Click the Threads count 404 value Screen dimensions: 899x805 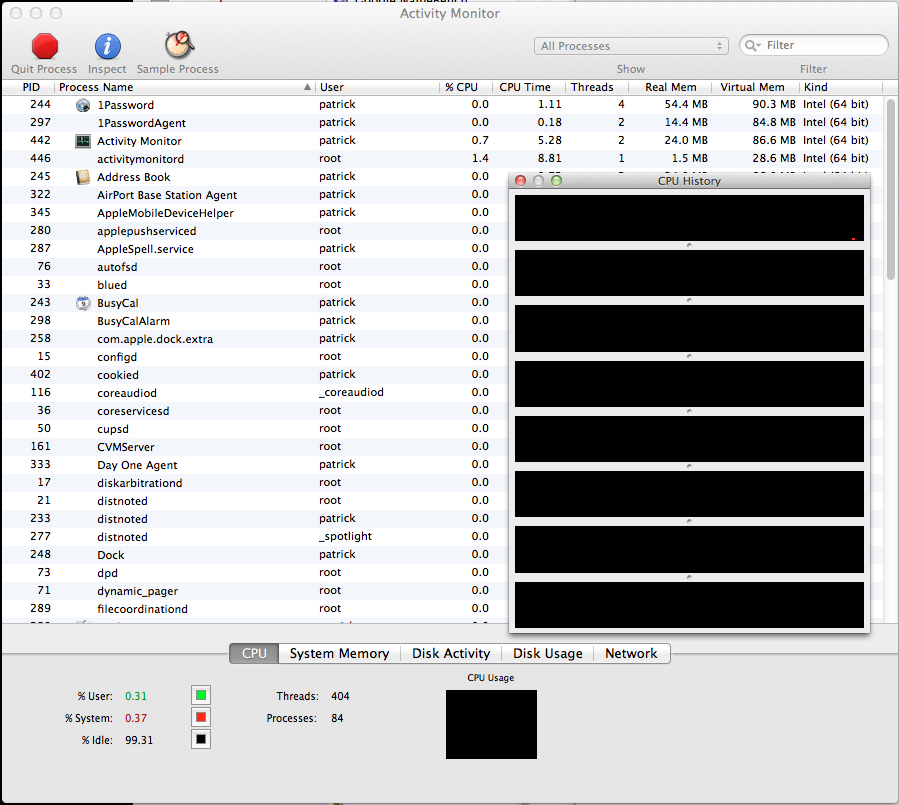340,696
